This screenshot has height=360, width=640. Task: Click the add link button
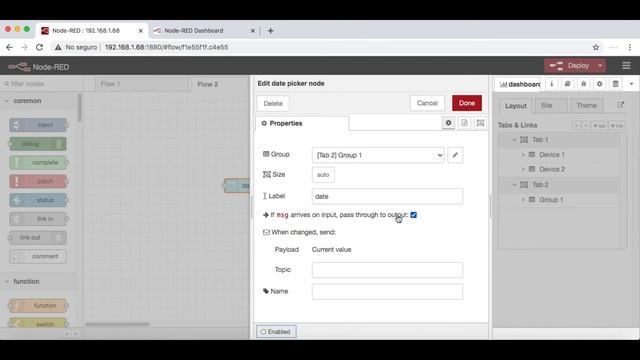(616, 125)
